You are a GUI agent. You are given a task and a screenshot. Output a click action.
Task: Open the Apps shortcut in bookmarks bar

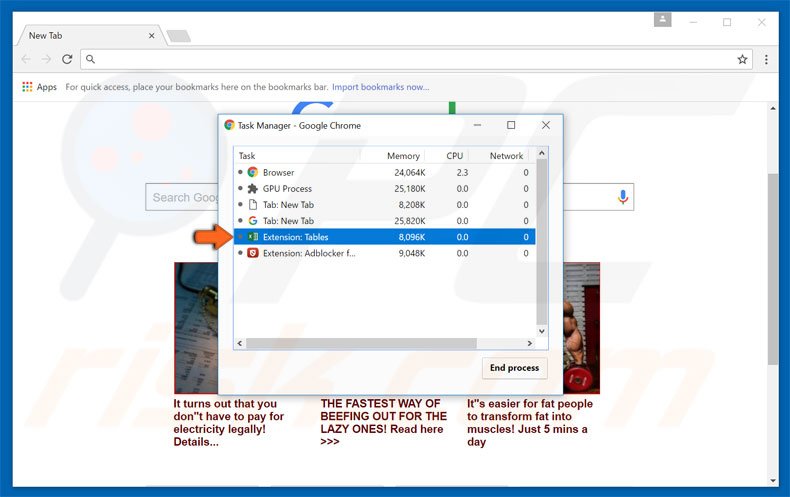click(x=39, y=87)
